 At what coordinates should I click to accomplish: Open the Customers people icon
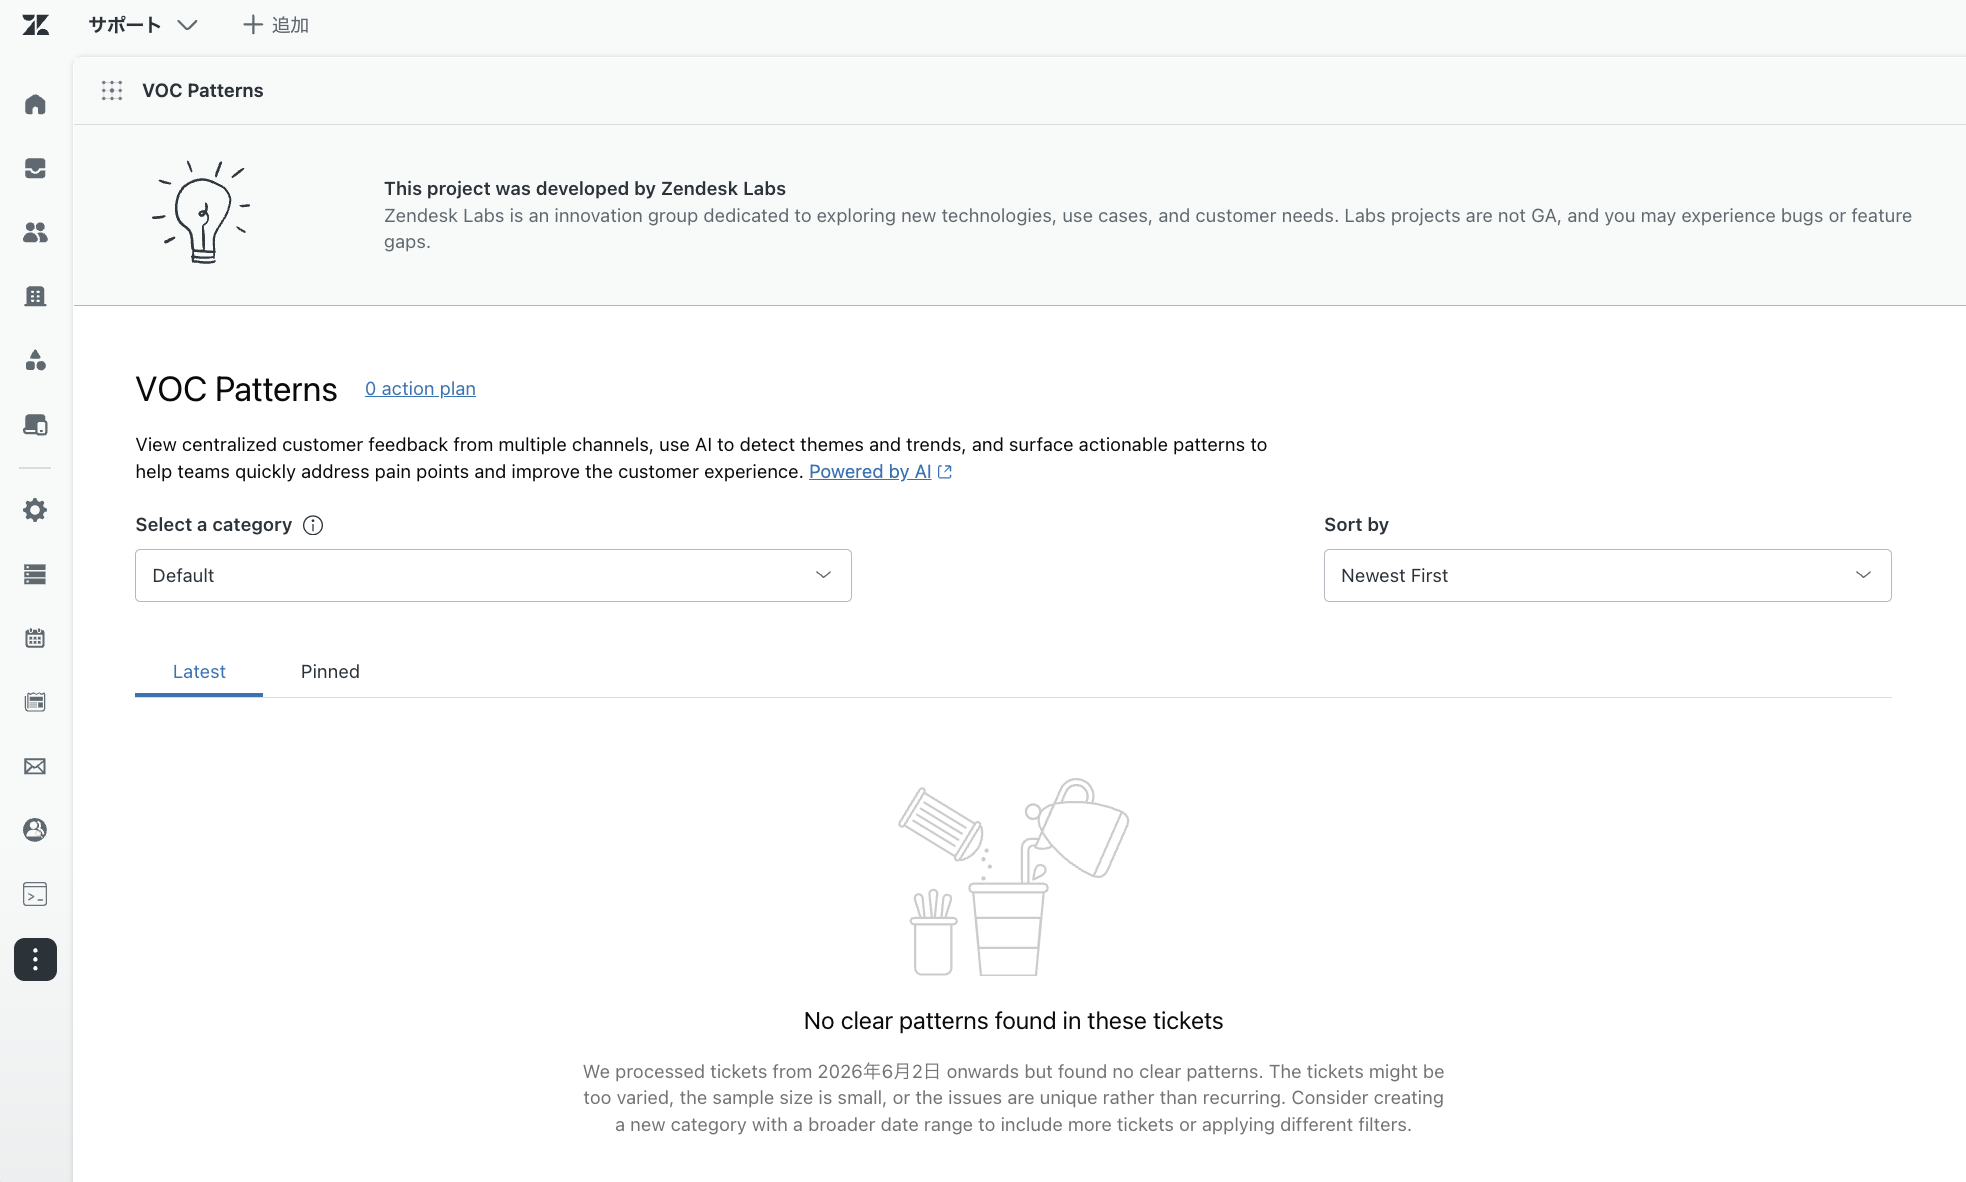(x=35, y=232)
